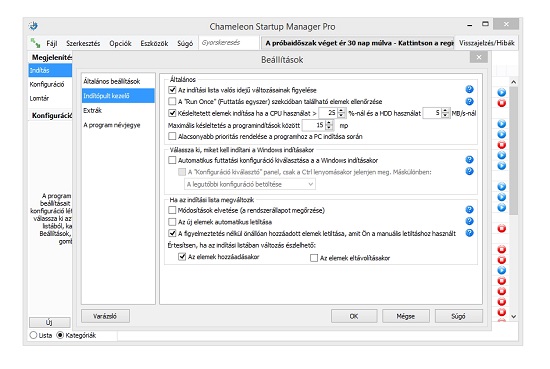The image size is (550, 369).
Task: Toggle "A figyelmeztetés nélkül önállóan hozzáadott elemek letiltása"
Action: tap(172, 233)
